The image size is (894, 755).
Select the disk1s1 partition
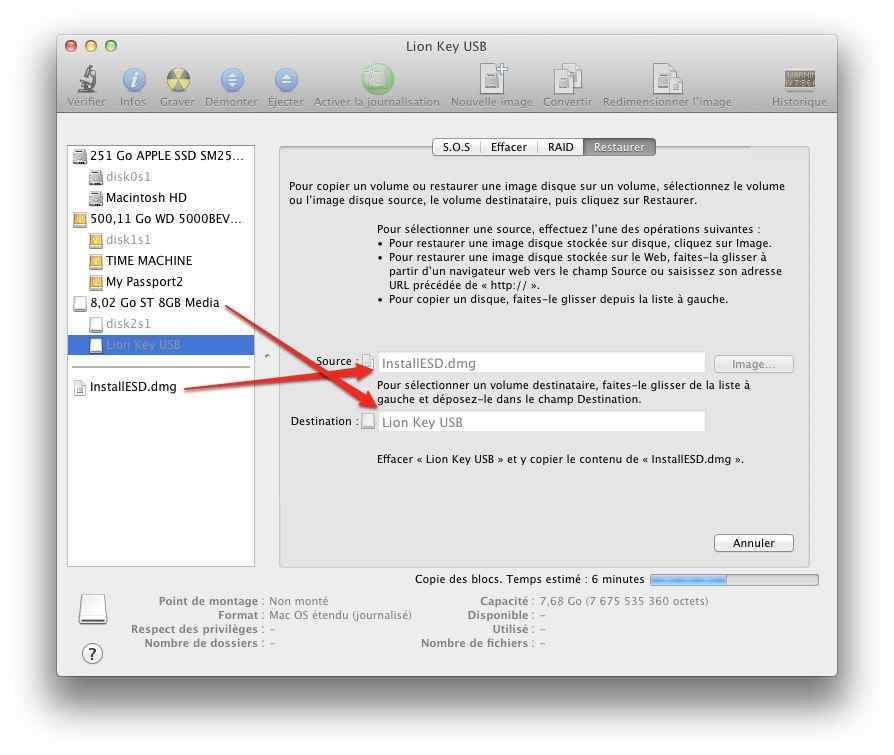[161, 240]
